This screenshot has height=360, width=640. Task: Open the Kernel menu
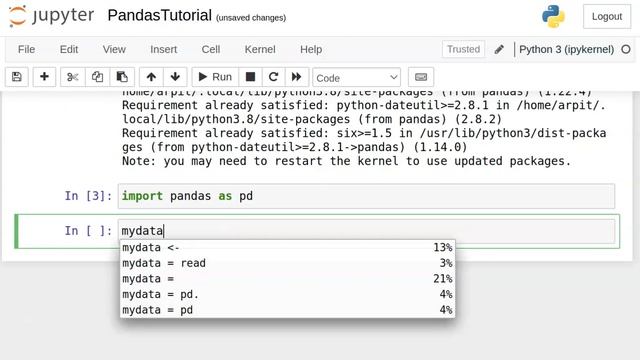(260, 49)
